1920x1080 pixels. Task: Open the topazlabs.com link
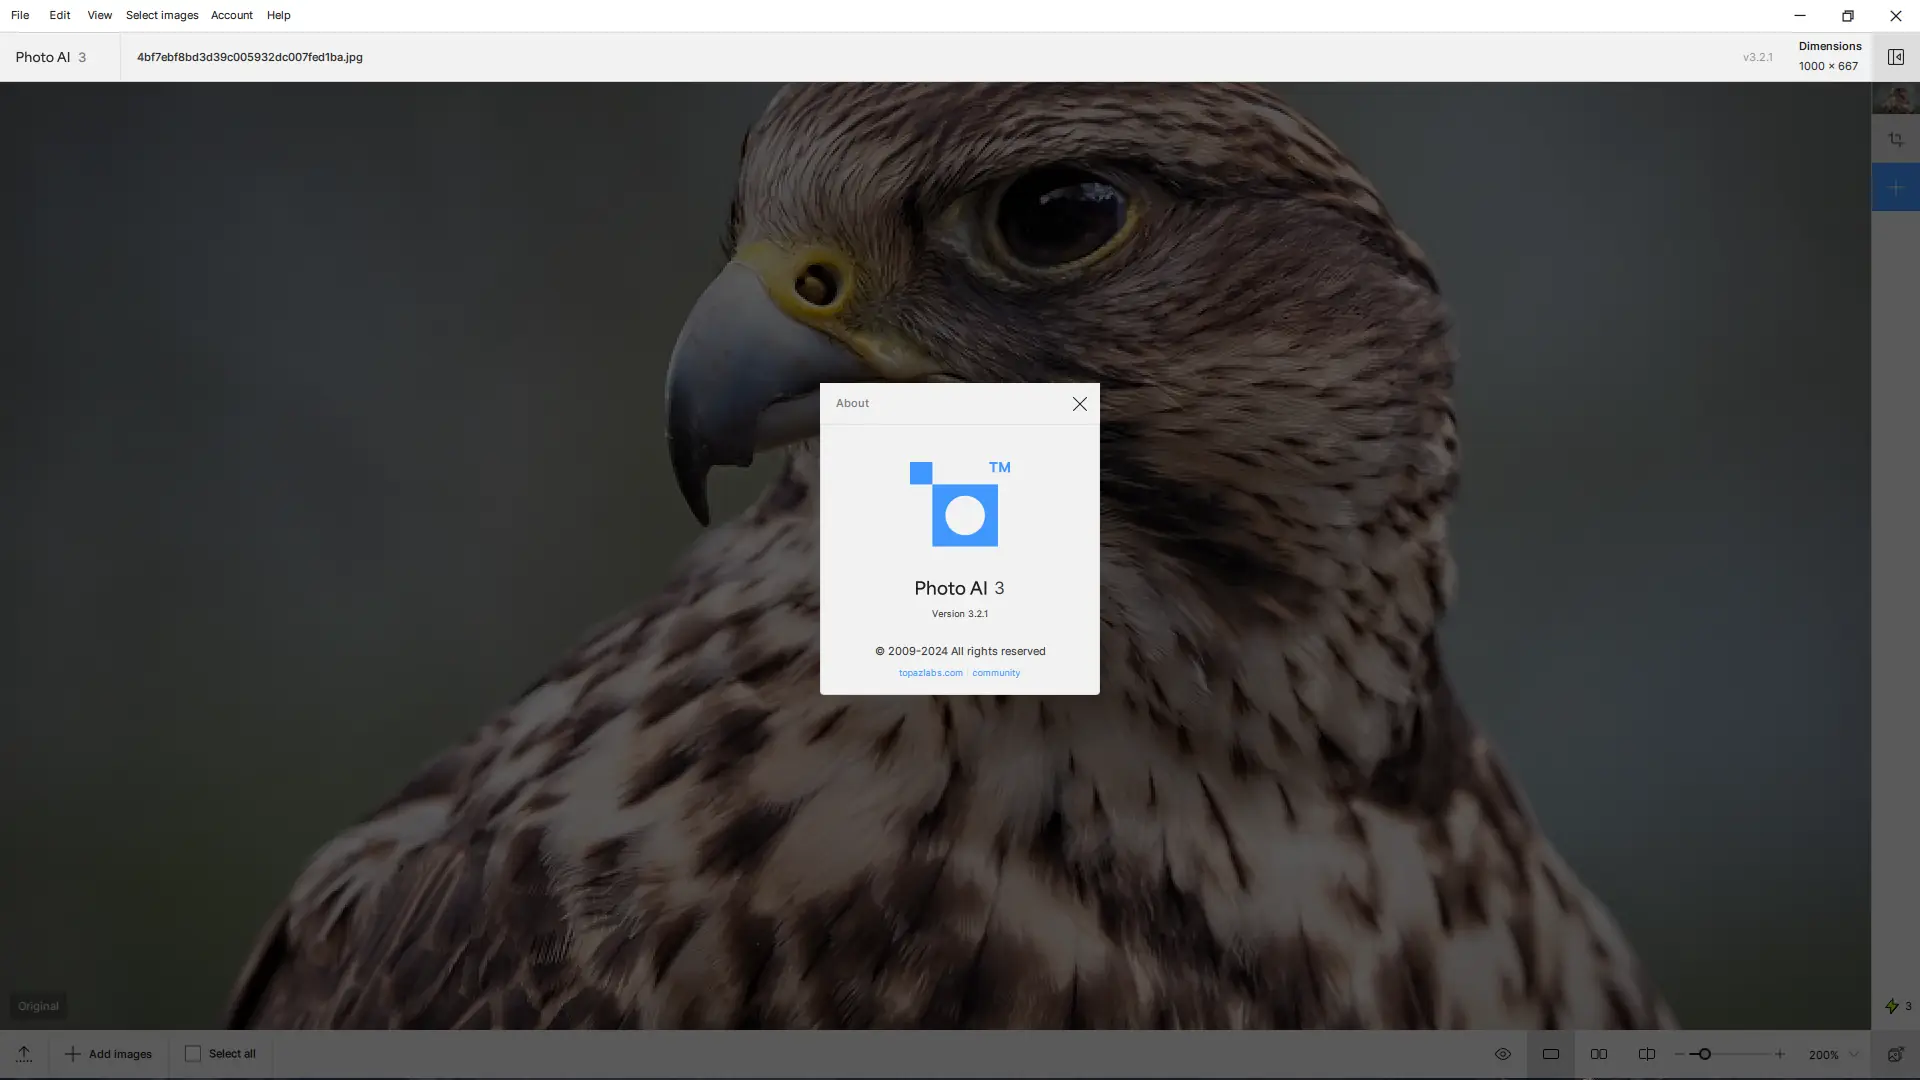pyautogui.click(x=930, y=673)
